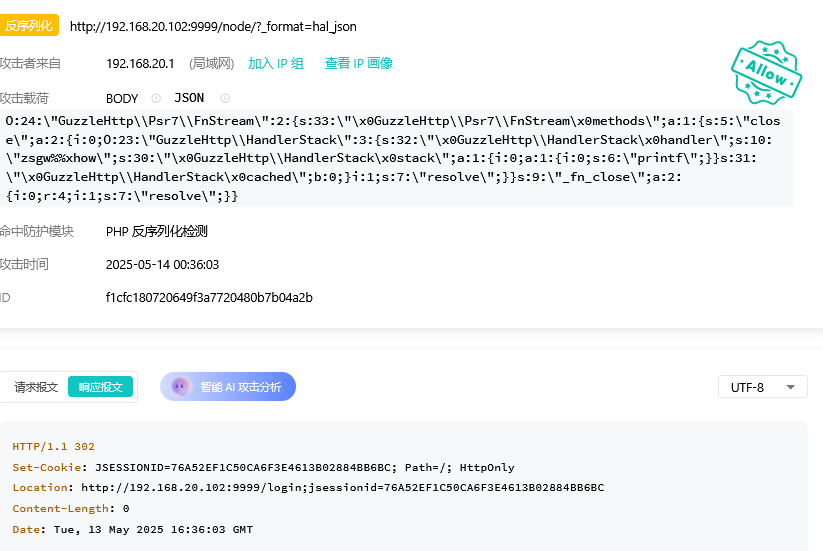Open the 查看 IP 画像 link
Screen dimensions: 823x551
click(x=358, y=63)
